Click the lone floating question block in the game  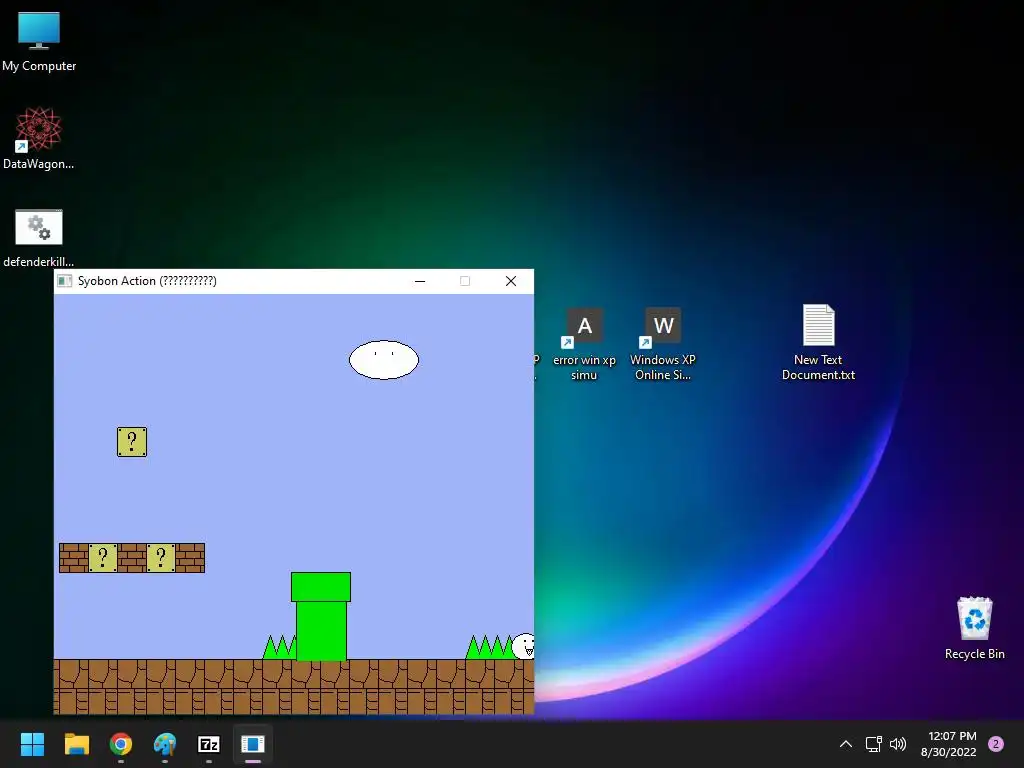(x=132, y=442)
